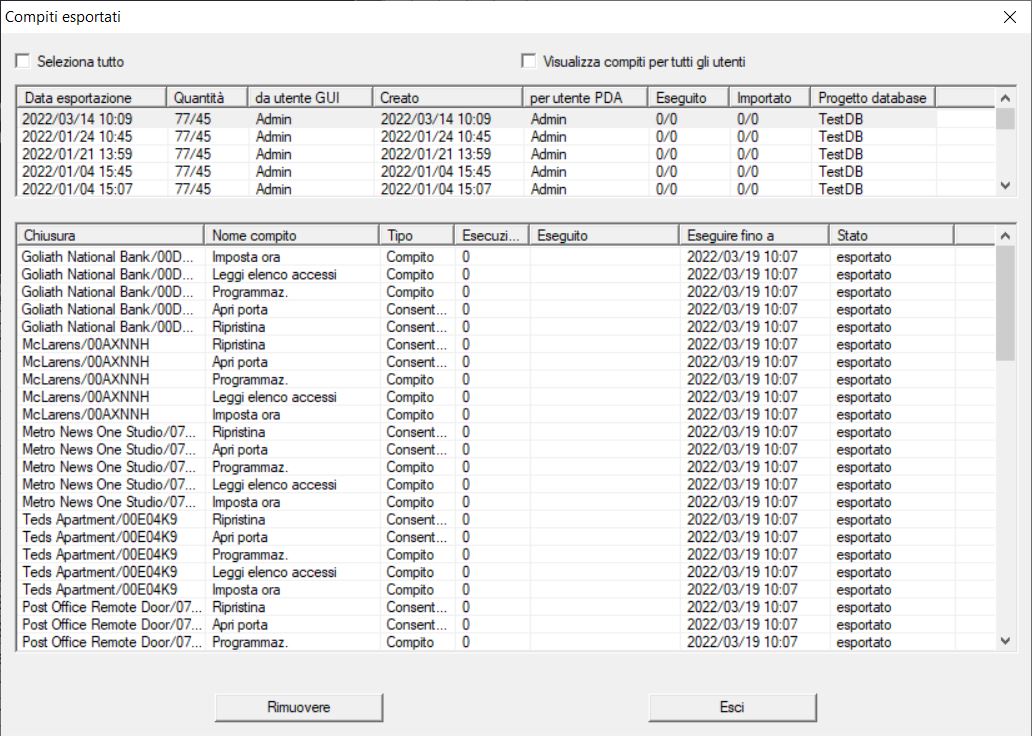Sort by Data esportazione column header

[x=91, y=98]
